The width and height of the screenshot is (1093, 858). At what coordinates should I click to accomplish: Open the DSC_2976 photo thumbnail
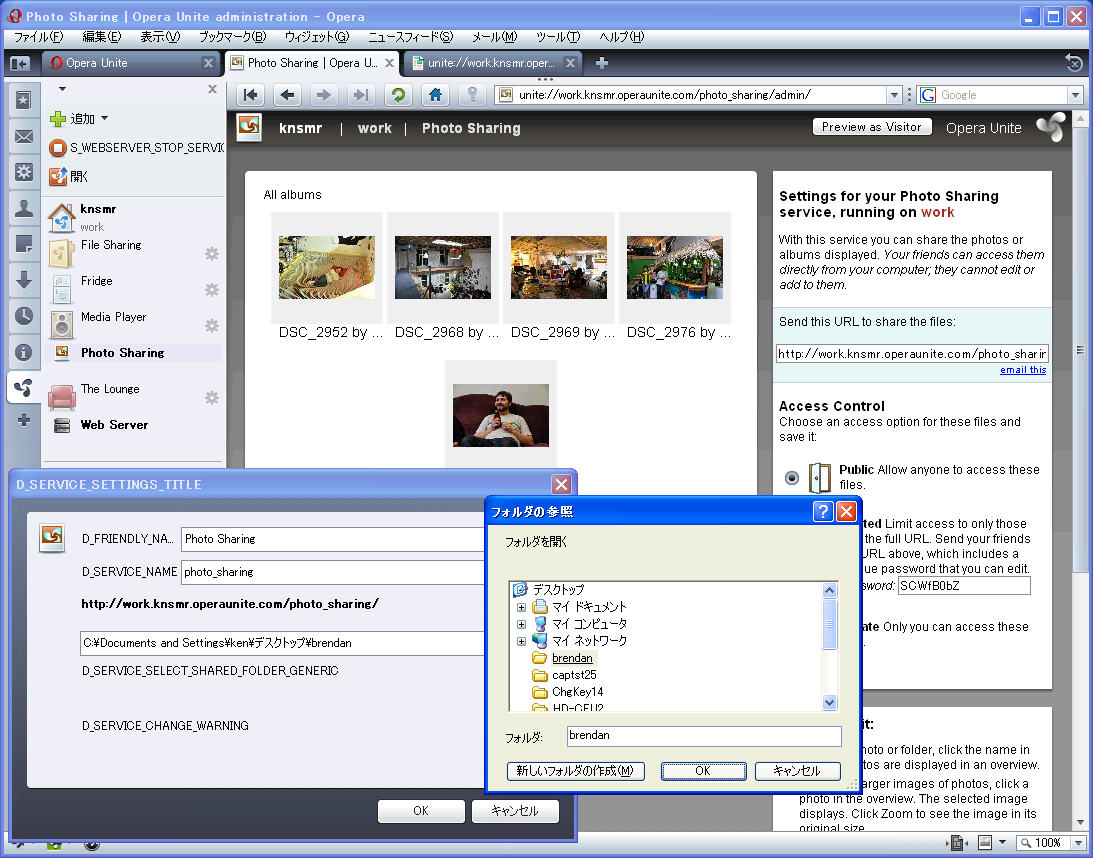[x=674, y=267]
